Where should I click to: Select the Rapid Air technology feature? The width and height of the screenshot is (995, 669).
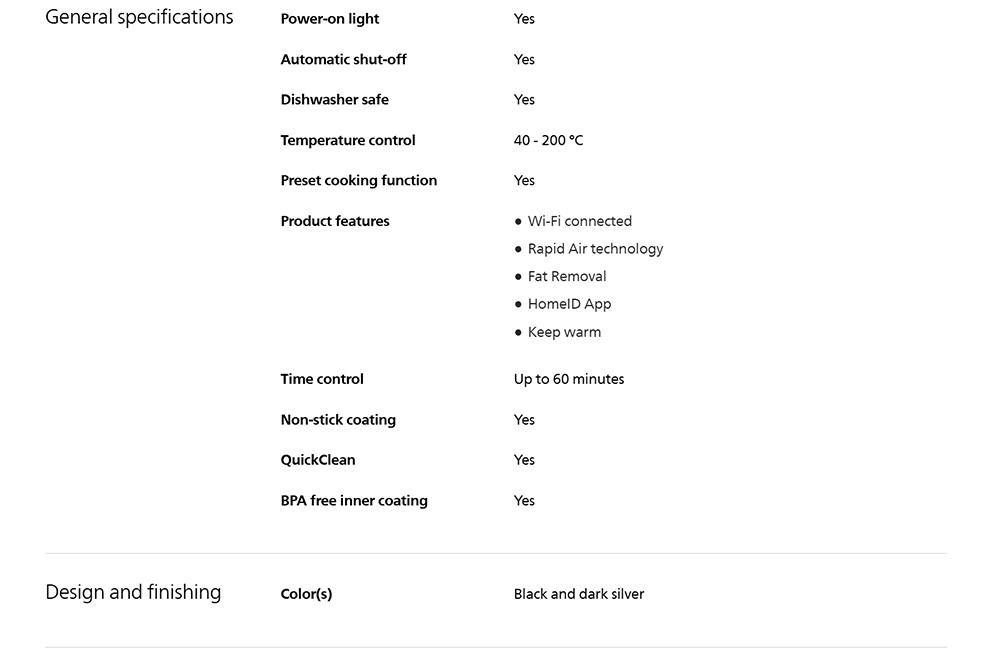[x=595, y=249]
